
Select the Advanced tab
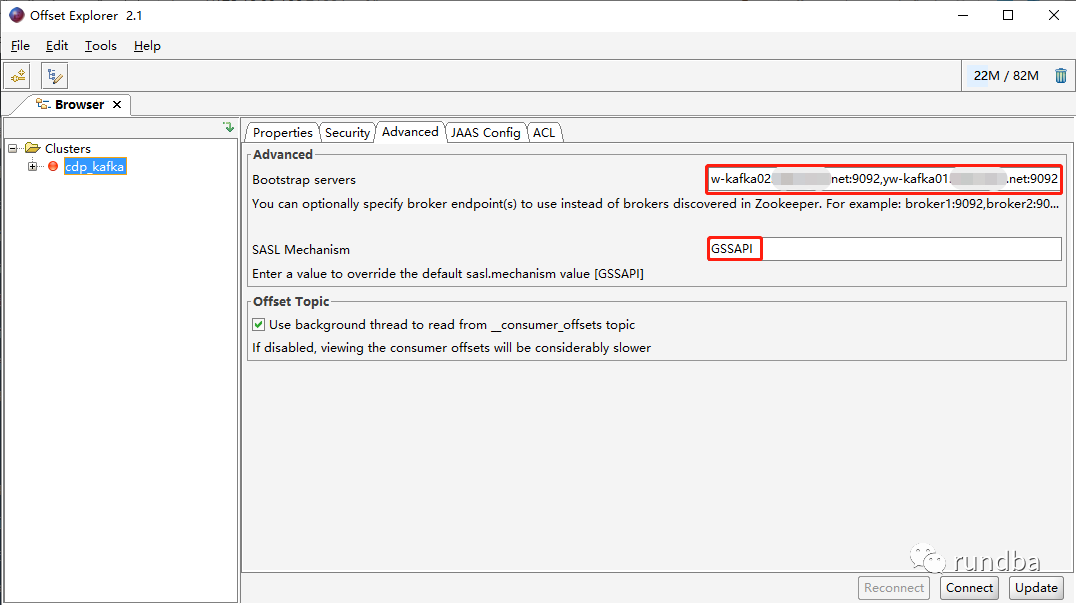(410, 132)
